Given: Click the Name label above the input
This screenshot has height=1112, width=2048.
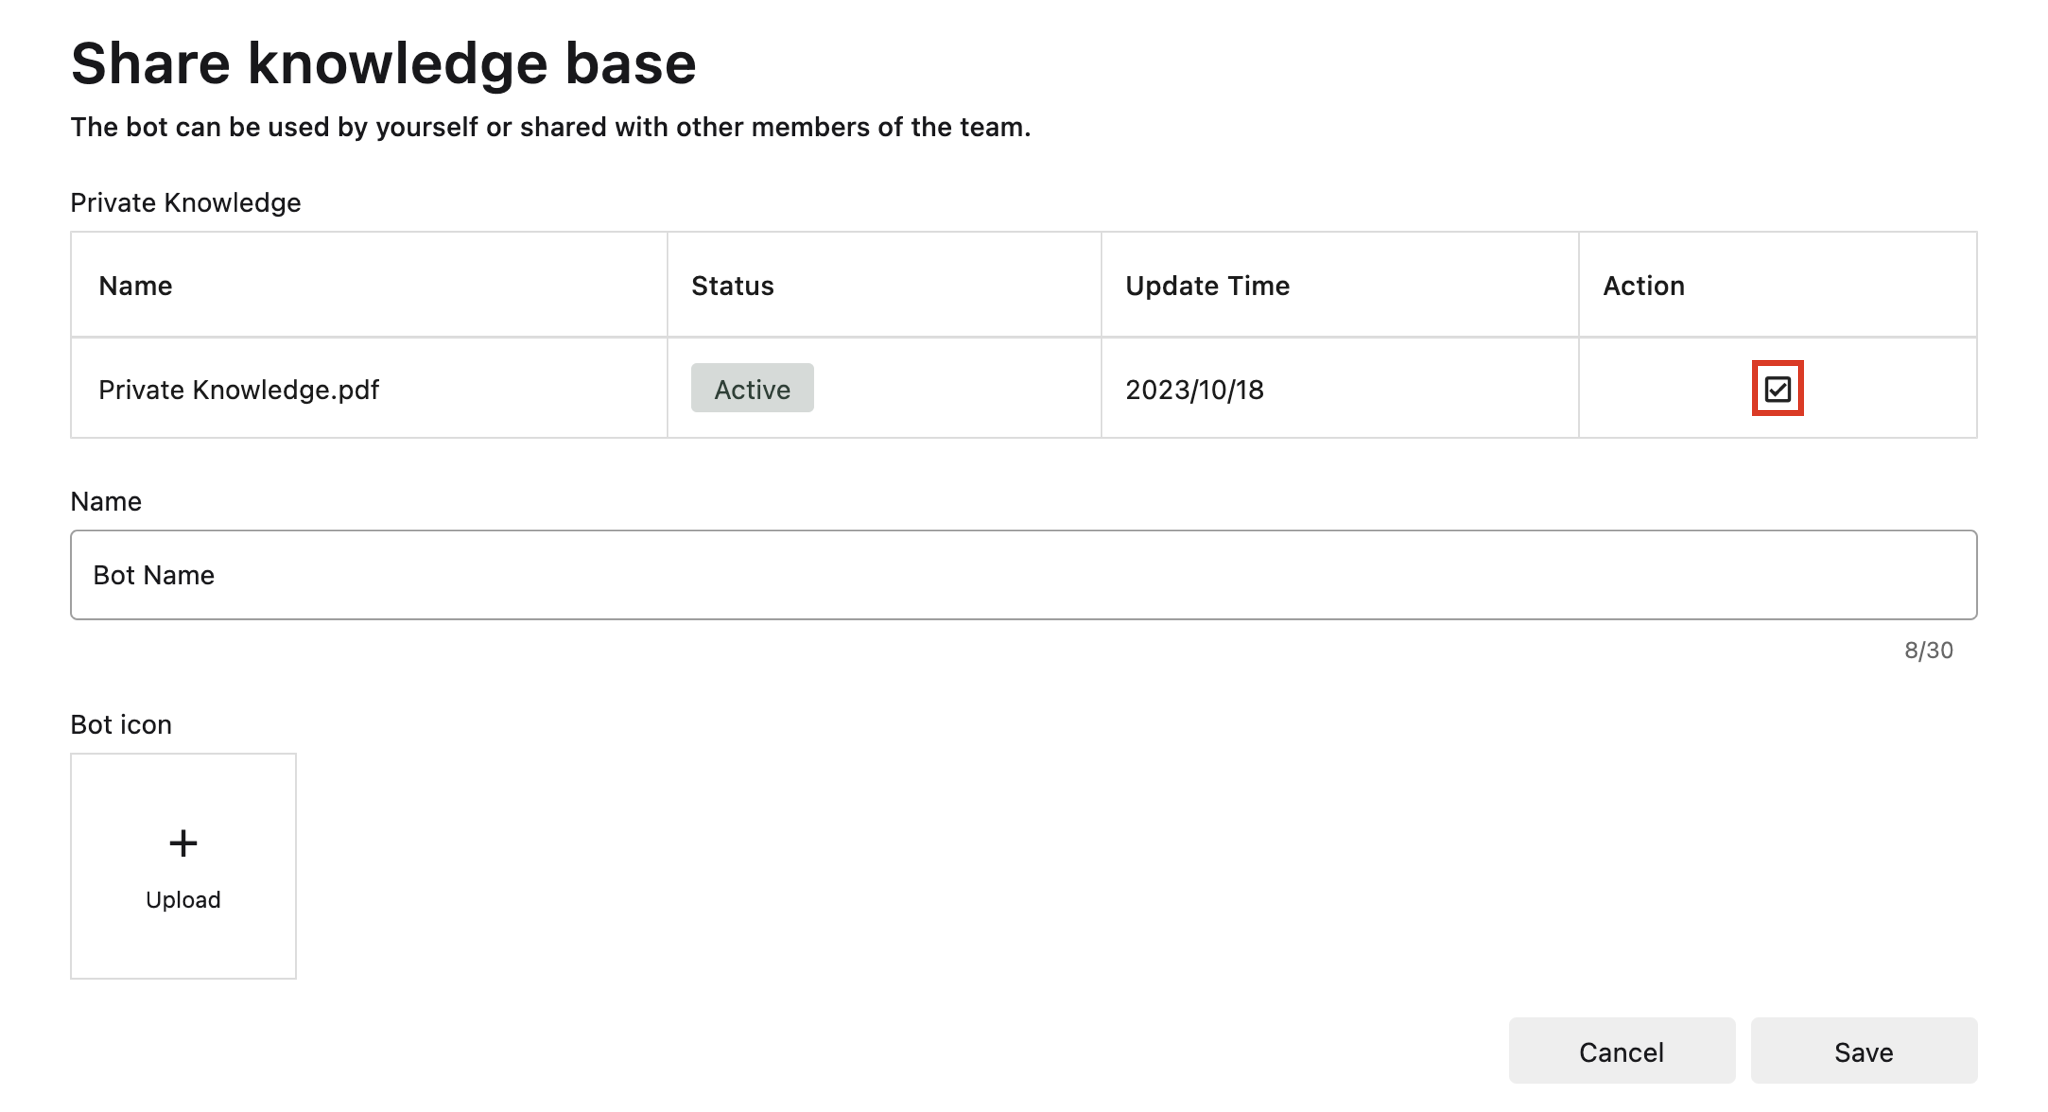Looking at the screenshot, I should pyautogui.click(x=106, y=501).
